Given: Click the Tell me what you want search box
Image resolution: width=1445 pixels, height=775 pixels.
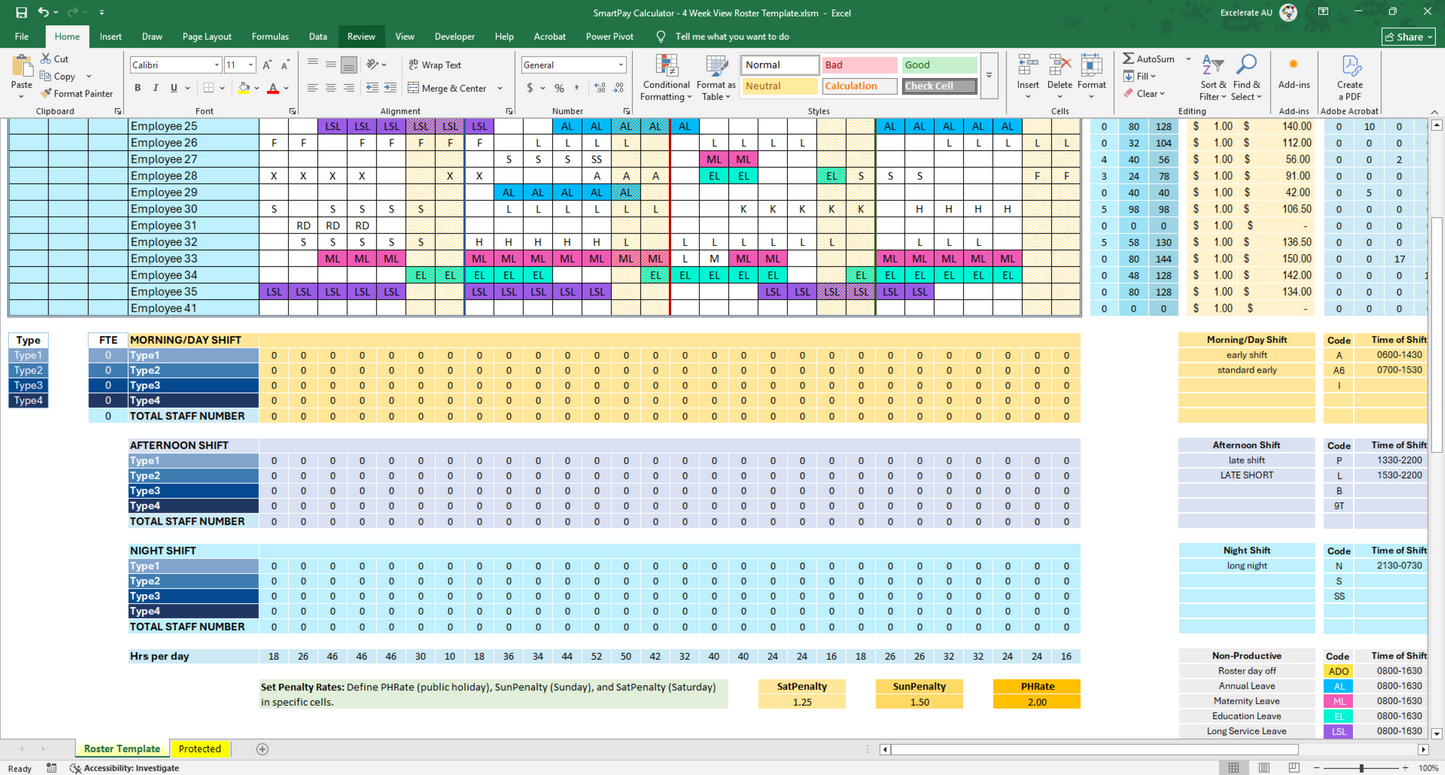Looking at the screenshot, I should (731, 37).
